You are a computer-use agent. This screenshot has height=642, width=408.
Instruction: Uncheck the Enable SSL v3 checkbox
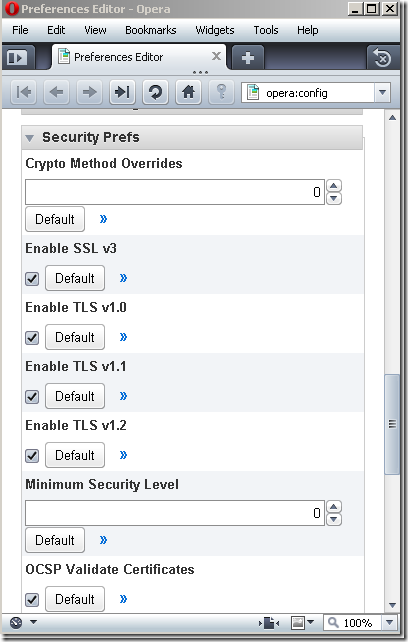32,279
